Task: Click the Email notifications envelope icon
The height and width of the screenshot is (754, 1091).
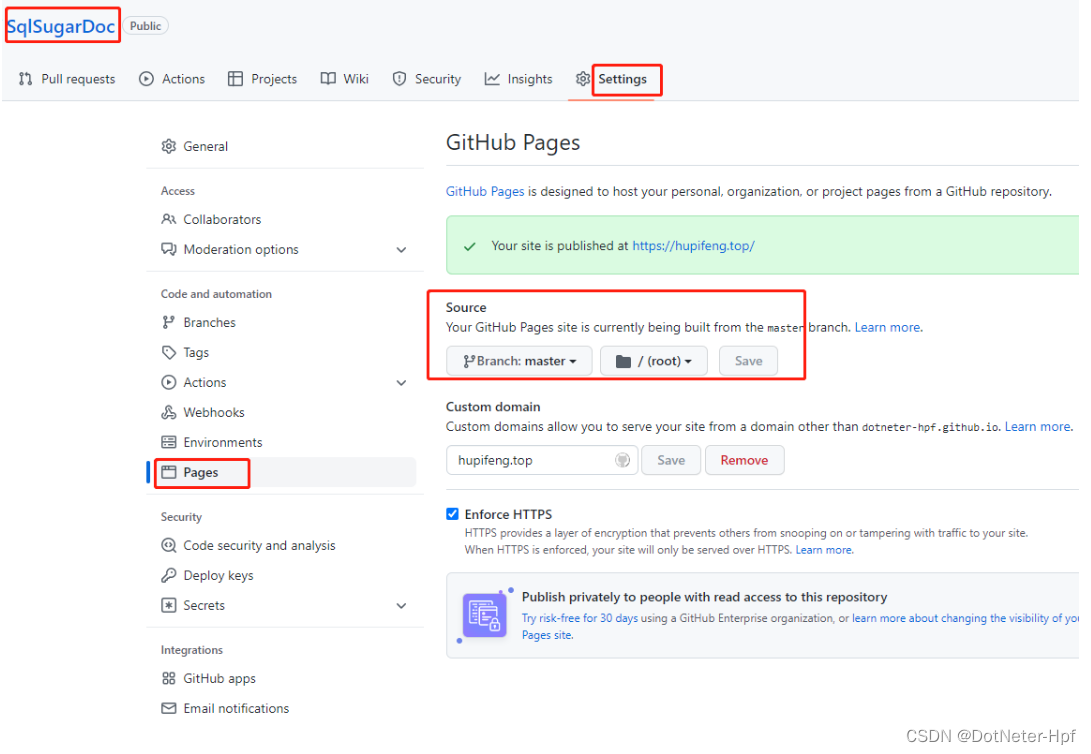Action: pos(168,707)
